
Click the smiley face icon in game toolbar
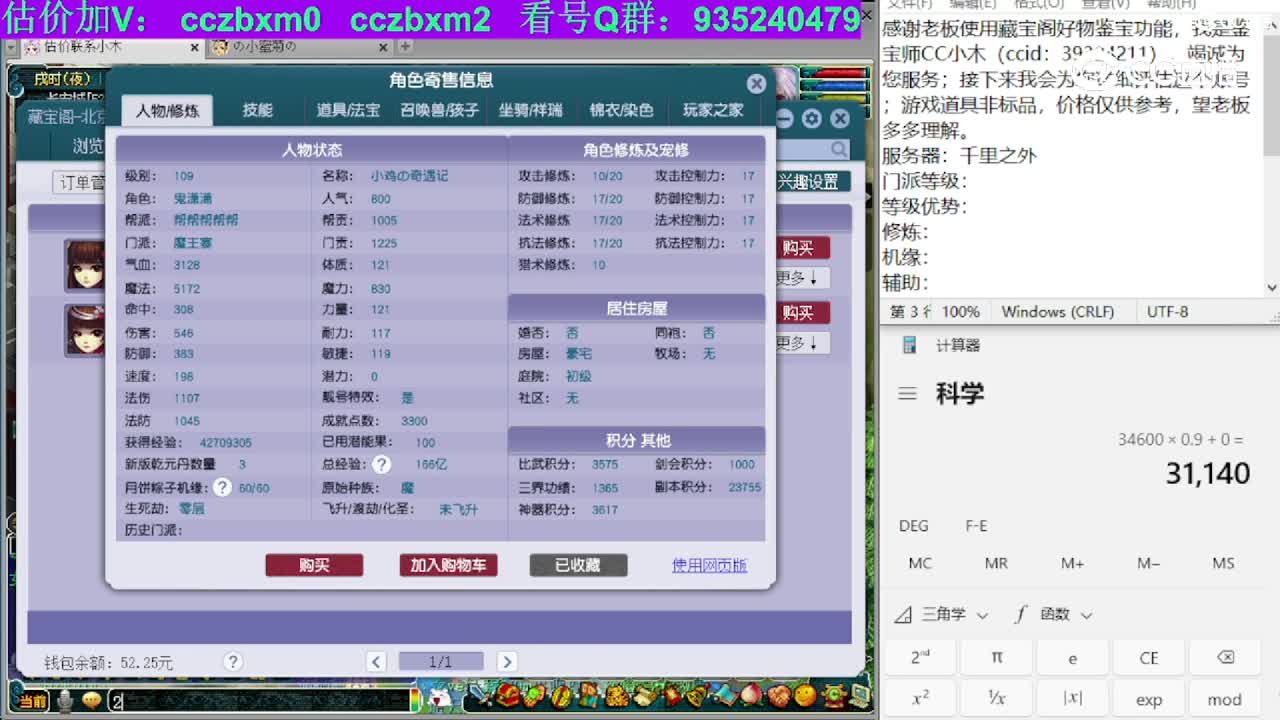805,695
